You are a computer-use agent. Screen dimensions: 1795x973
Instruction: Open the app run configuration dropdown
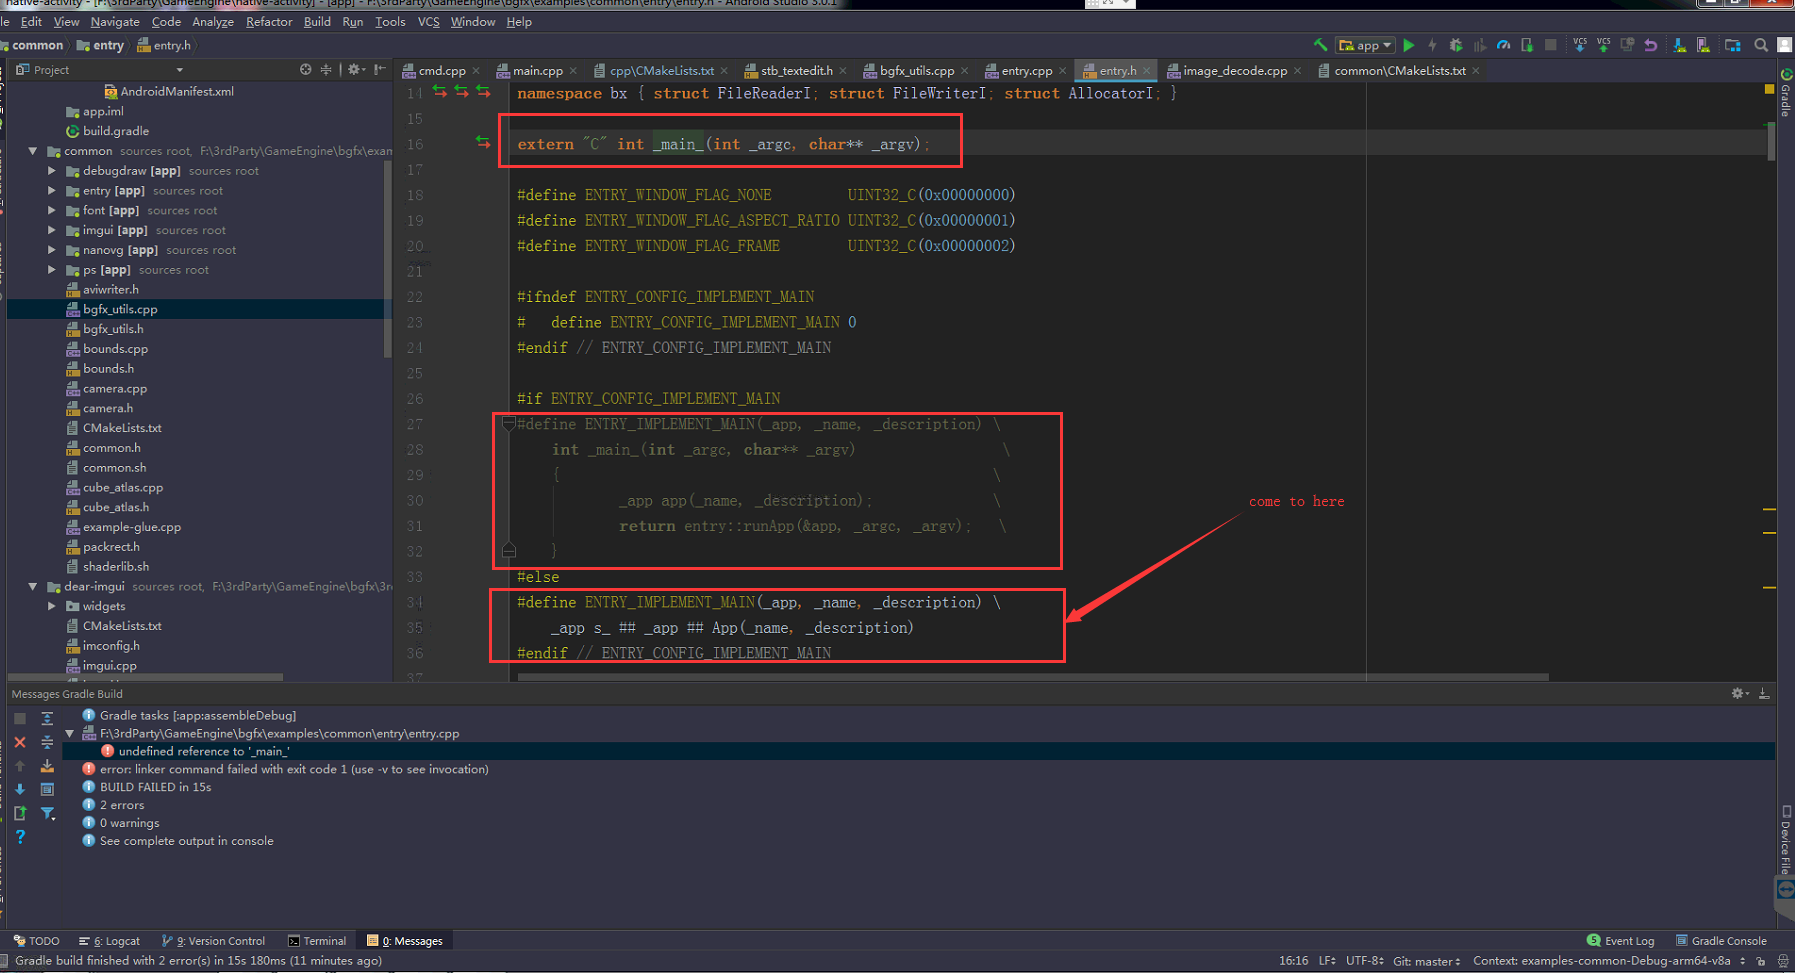click(x=1364, y=44)
